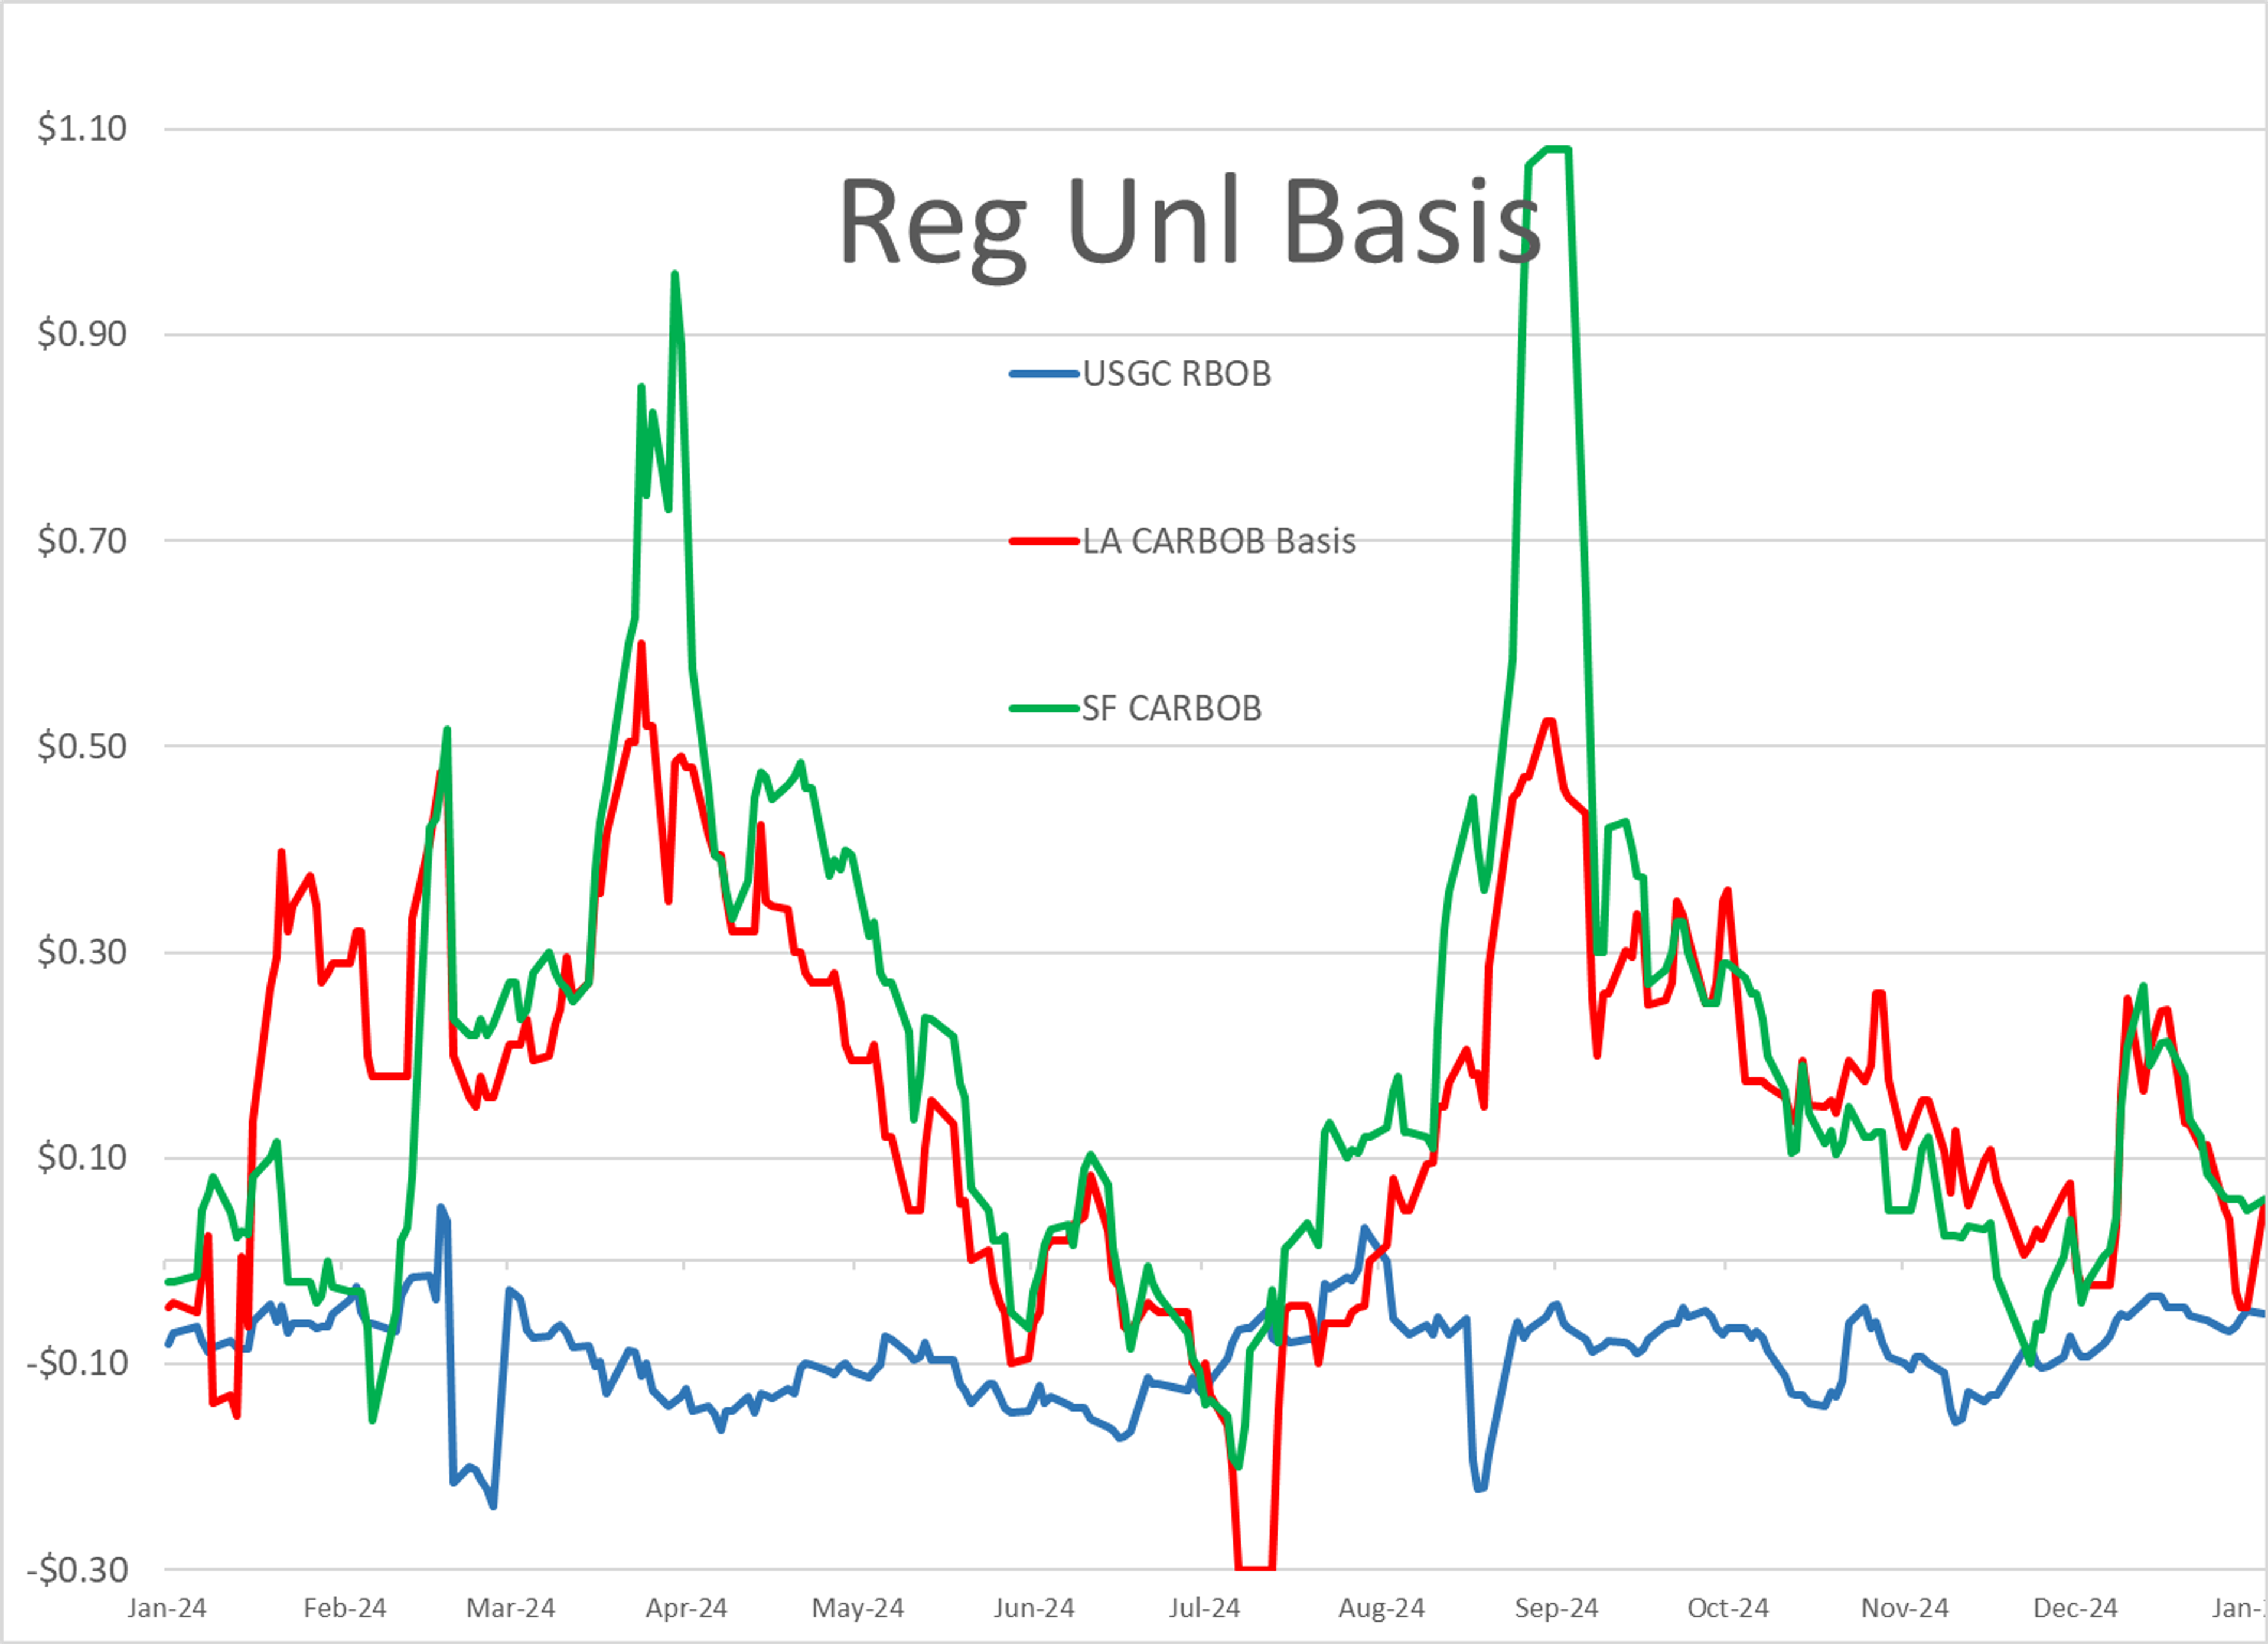2268x1644 pixels.
Task: Click the May-24 x-axis label
Action: [x=858, y=1608]
